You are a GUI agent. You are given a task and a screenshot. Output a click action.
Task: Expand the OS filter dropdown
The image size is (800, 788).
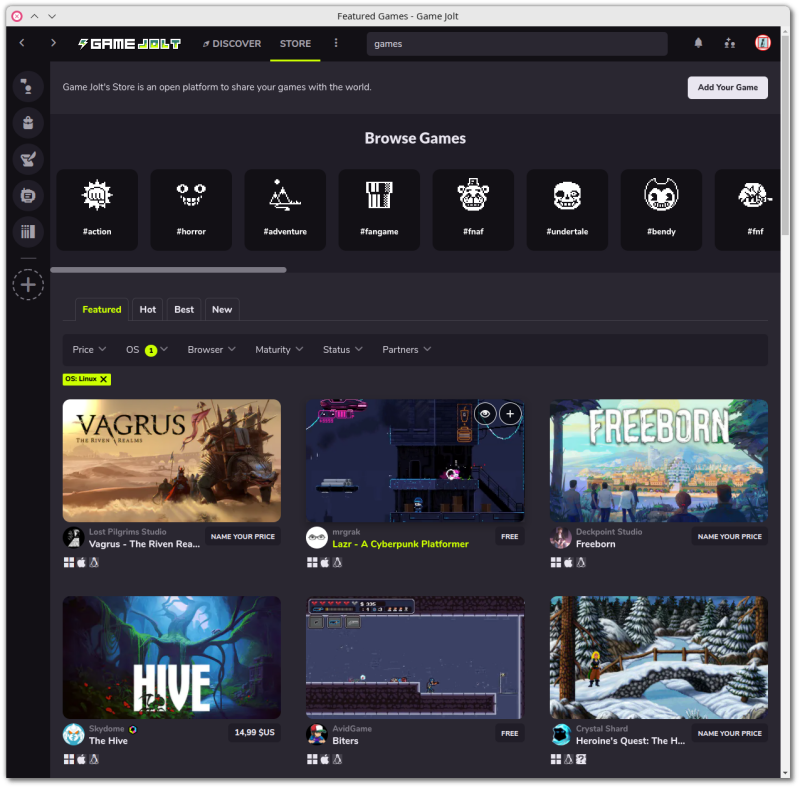(x=147, y=350)
